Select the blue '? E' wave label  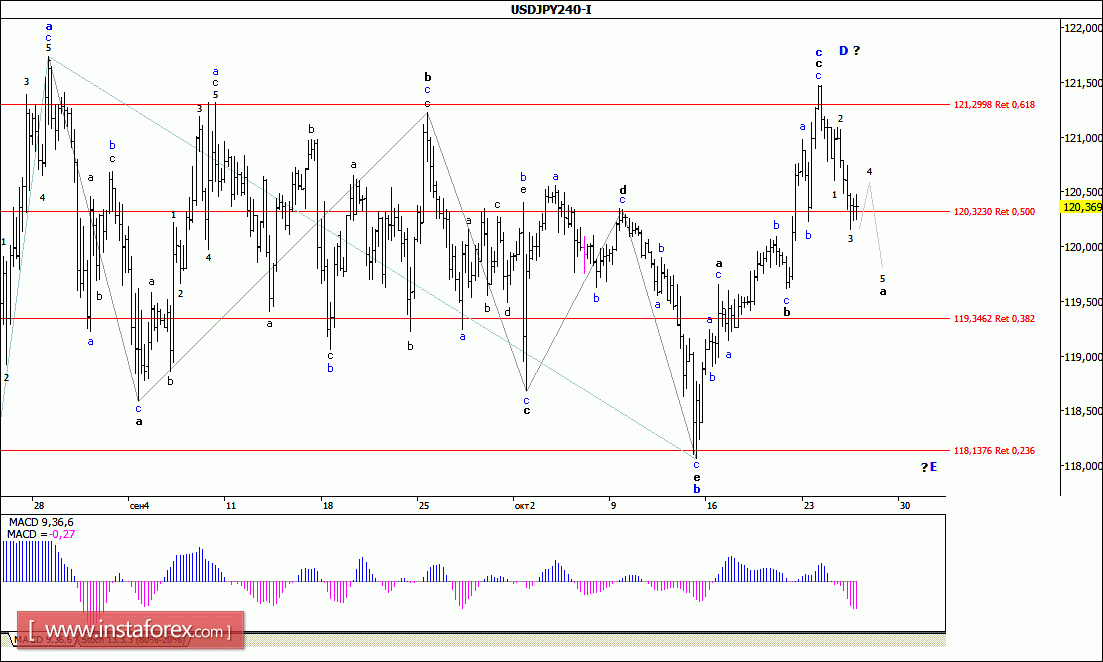point(929,466)
